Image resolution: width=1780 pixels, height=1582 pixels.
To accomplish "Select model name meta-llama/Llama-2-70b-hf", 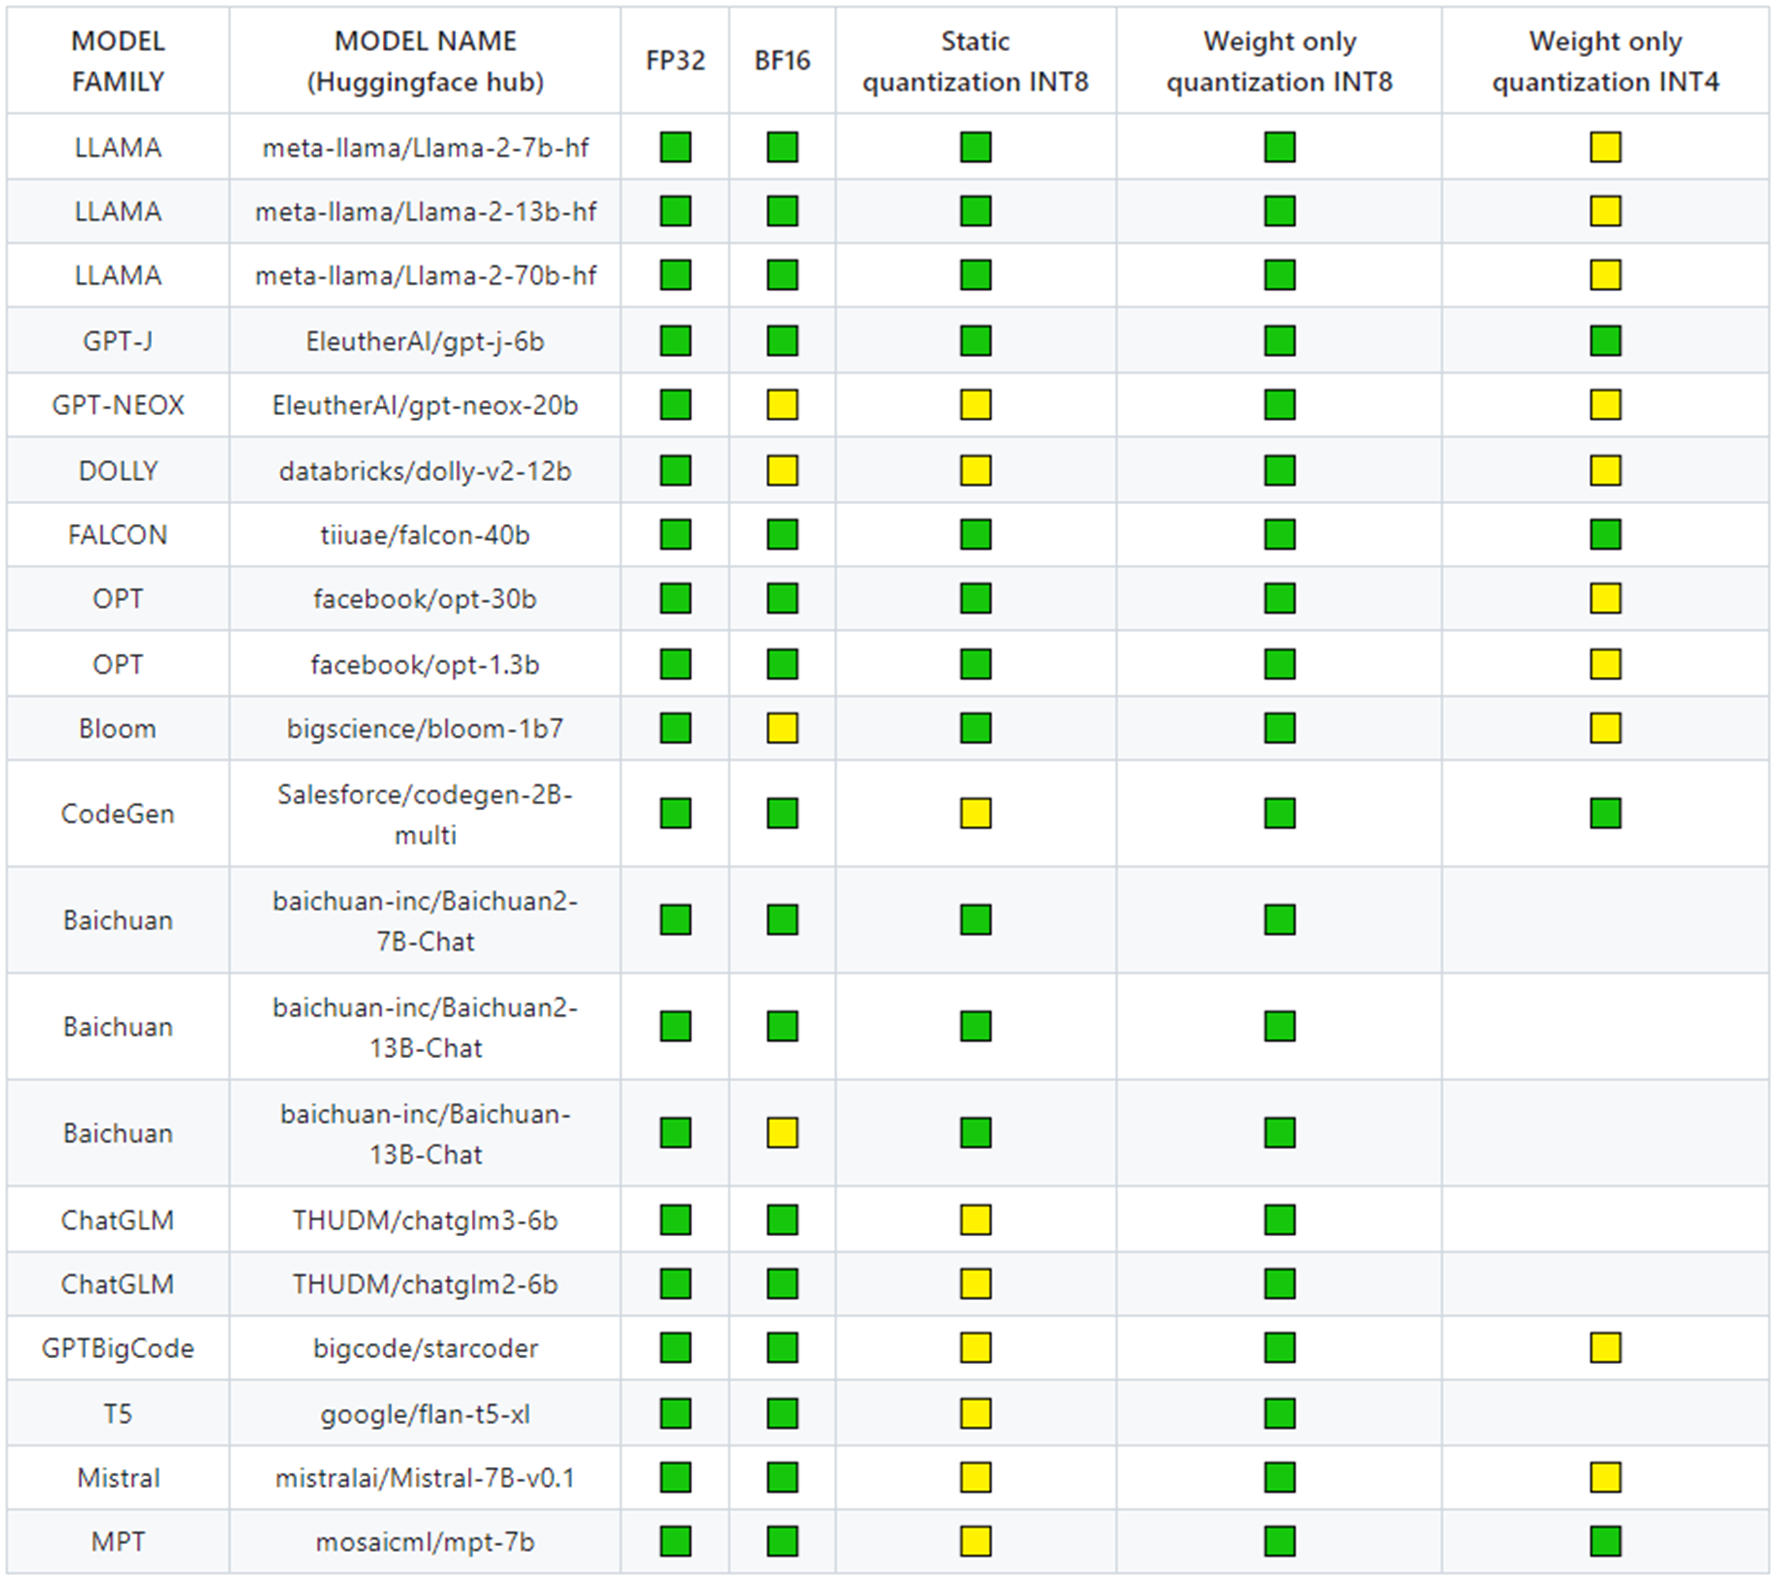I will pos(425,276).
